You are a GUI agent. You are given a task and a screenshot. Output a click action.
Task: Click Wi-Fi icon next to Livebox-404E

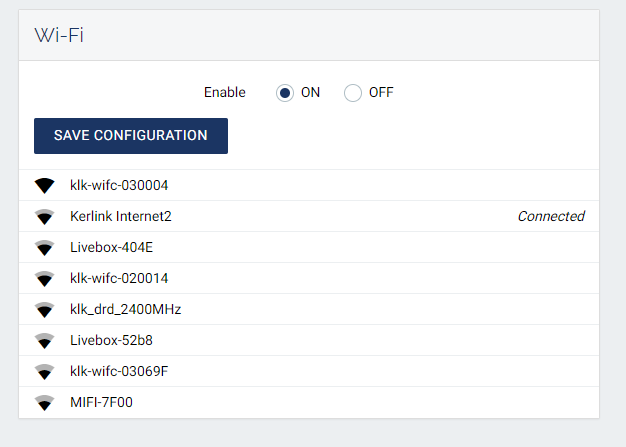44,248
